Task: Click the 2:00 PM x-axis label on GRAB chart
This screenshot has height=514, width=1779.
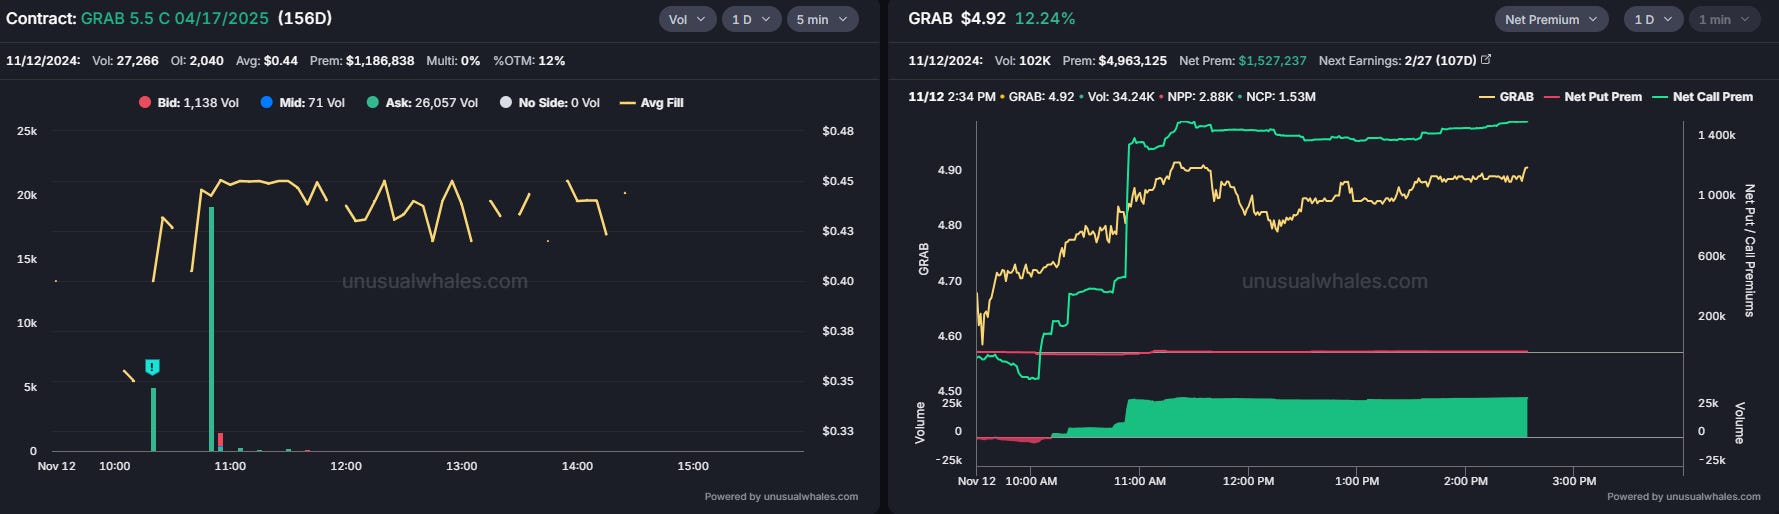Action: coord(1465,481)
